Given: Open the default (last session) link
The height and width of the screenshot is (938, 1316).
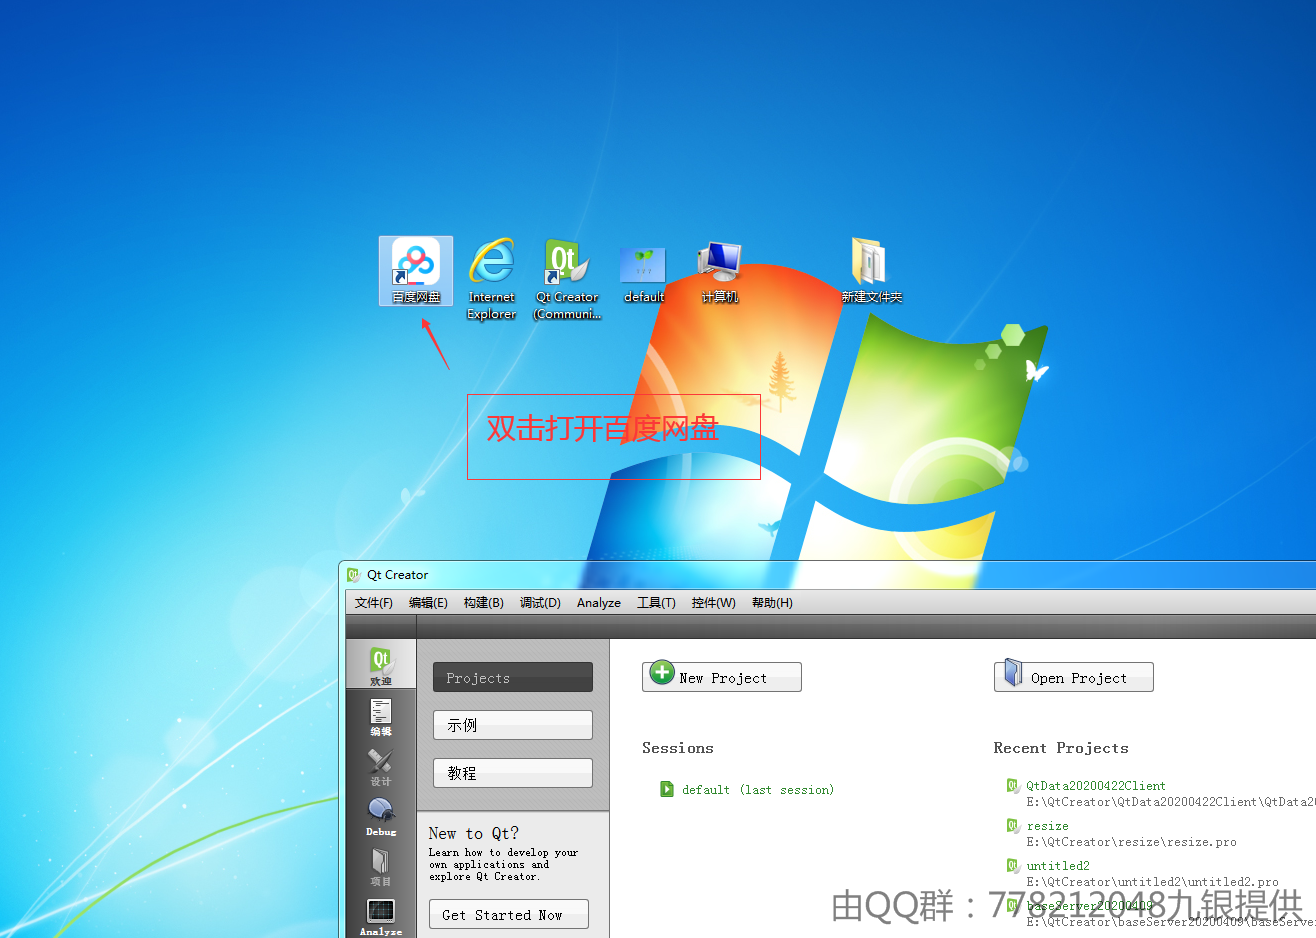Looking at the screenshot, I should tap(758, 790).
